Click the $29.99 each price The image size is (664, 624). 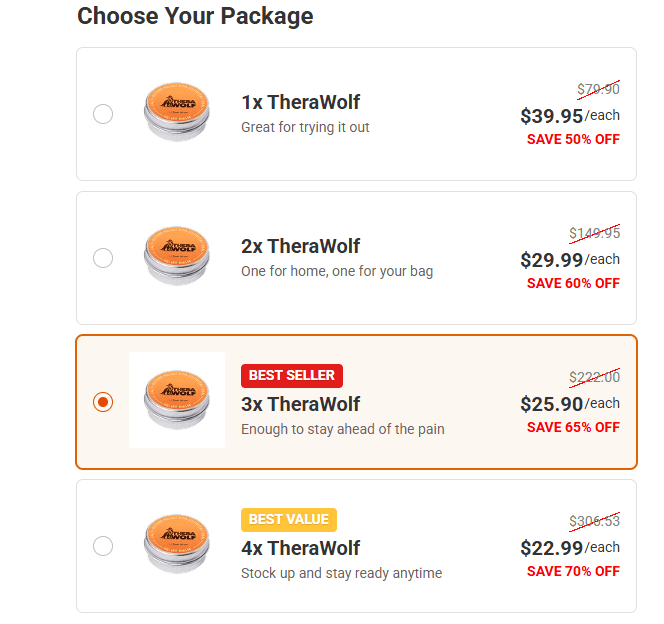569,260
